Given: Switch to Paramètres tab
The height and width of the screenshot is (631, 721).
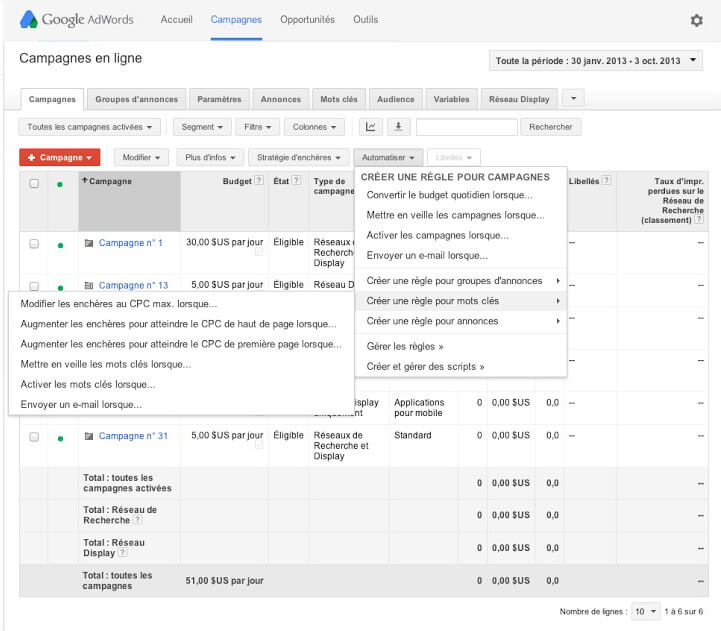Looking at the screenshot, I should click(219, 99).
